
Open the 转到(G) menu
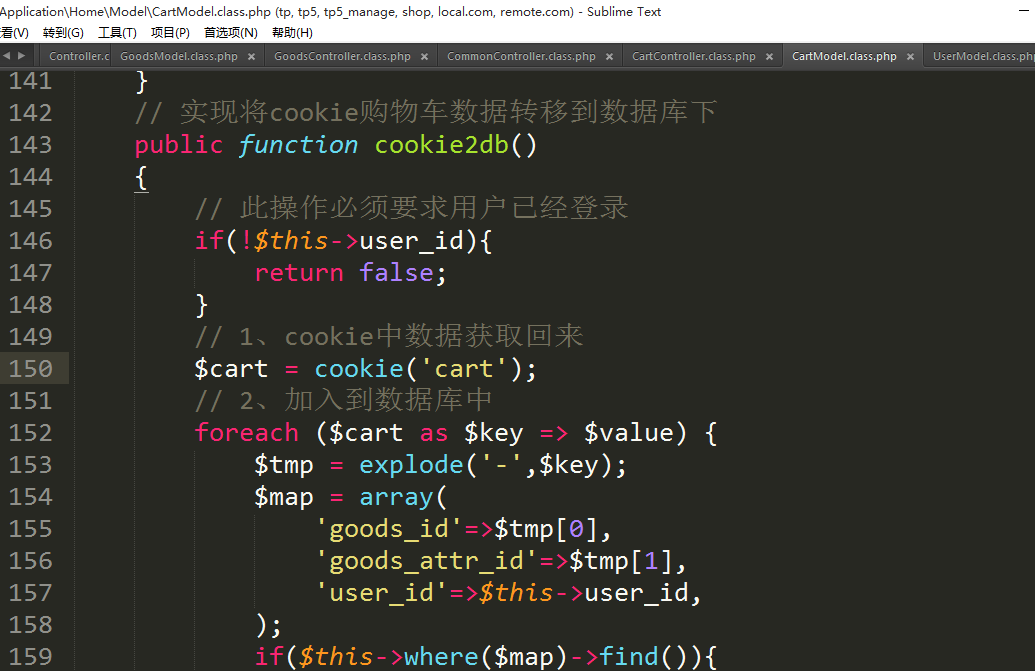pyautogui.click(x=63, y=33)
